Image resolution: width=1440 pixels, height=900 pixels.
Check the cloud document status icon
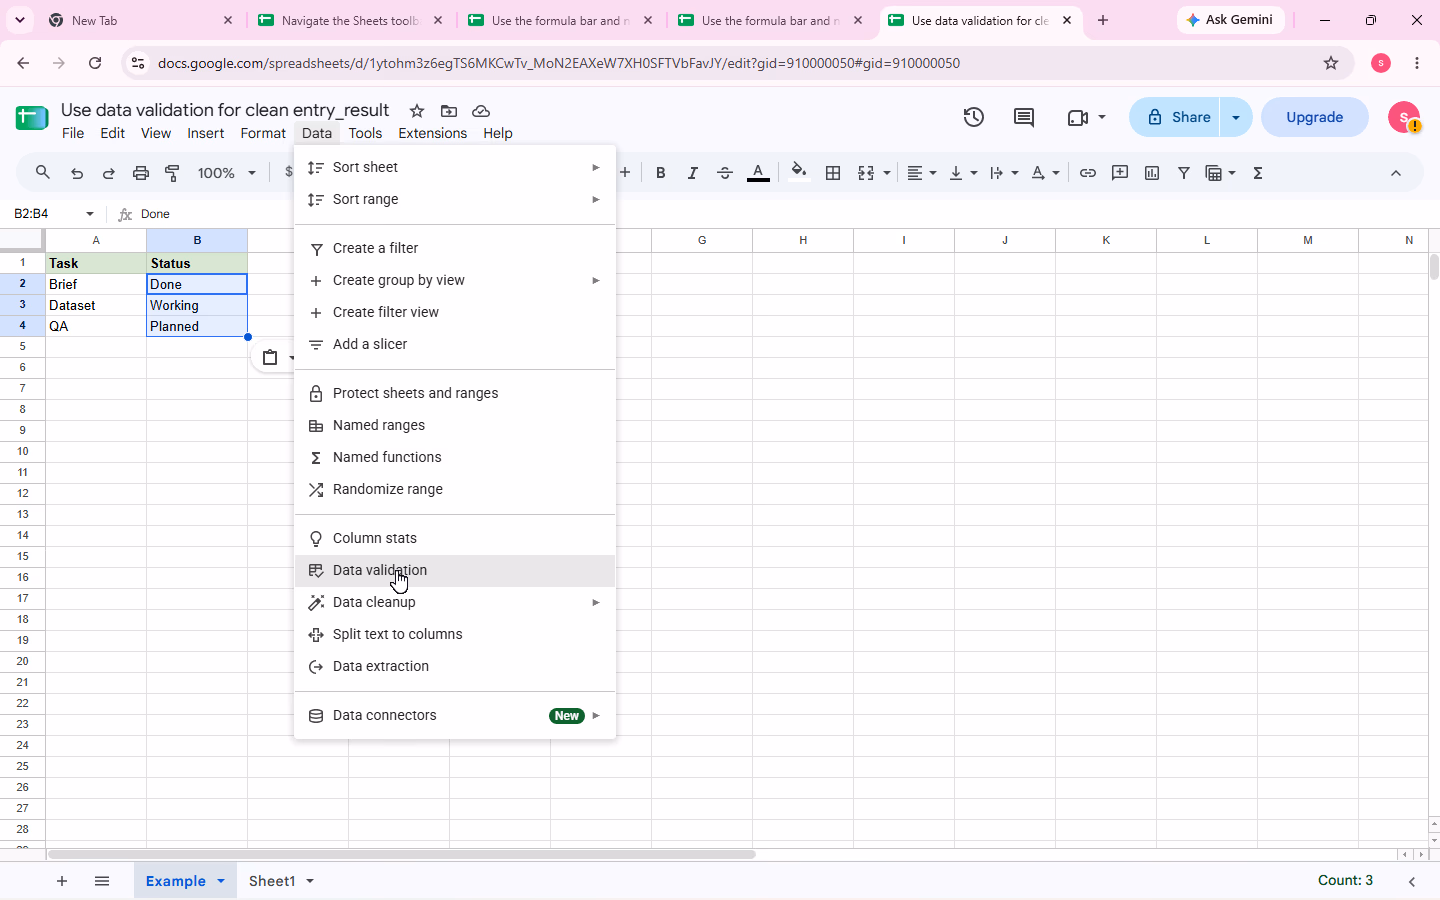(481, 111)
